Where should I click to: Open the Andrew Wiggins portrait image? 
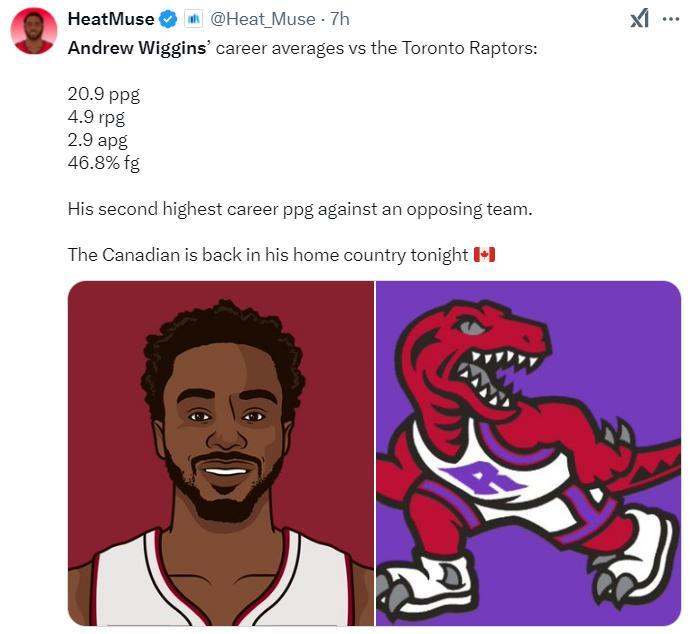click(221, 453)
